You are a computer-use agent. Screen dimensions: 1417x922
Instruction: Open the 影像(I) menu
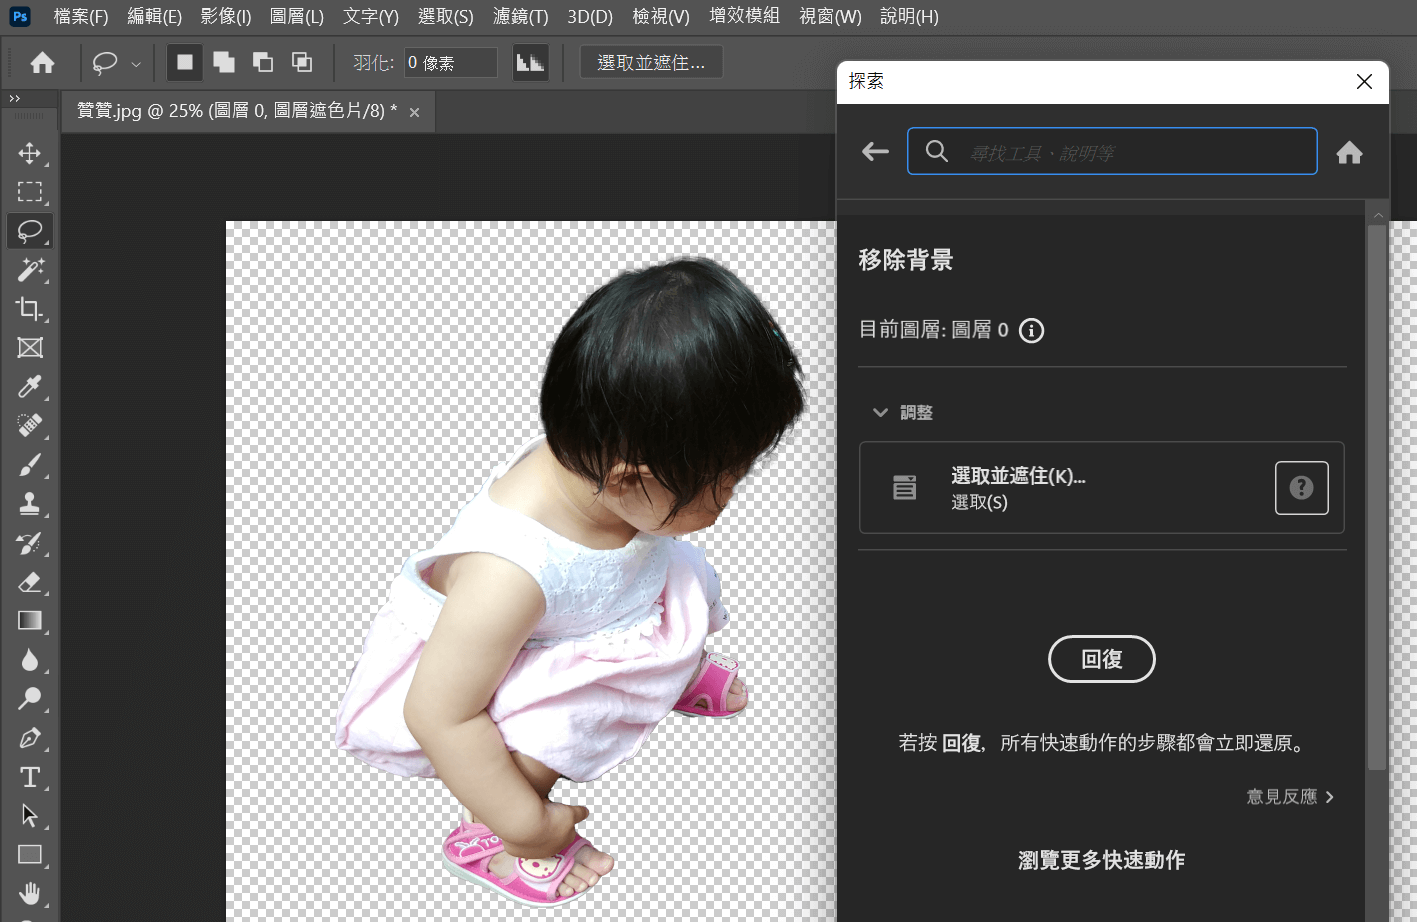pos(226,16)
